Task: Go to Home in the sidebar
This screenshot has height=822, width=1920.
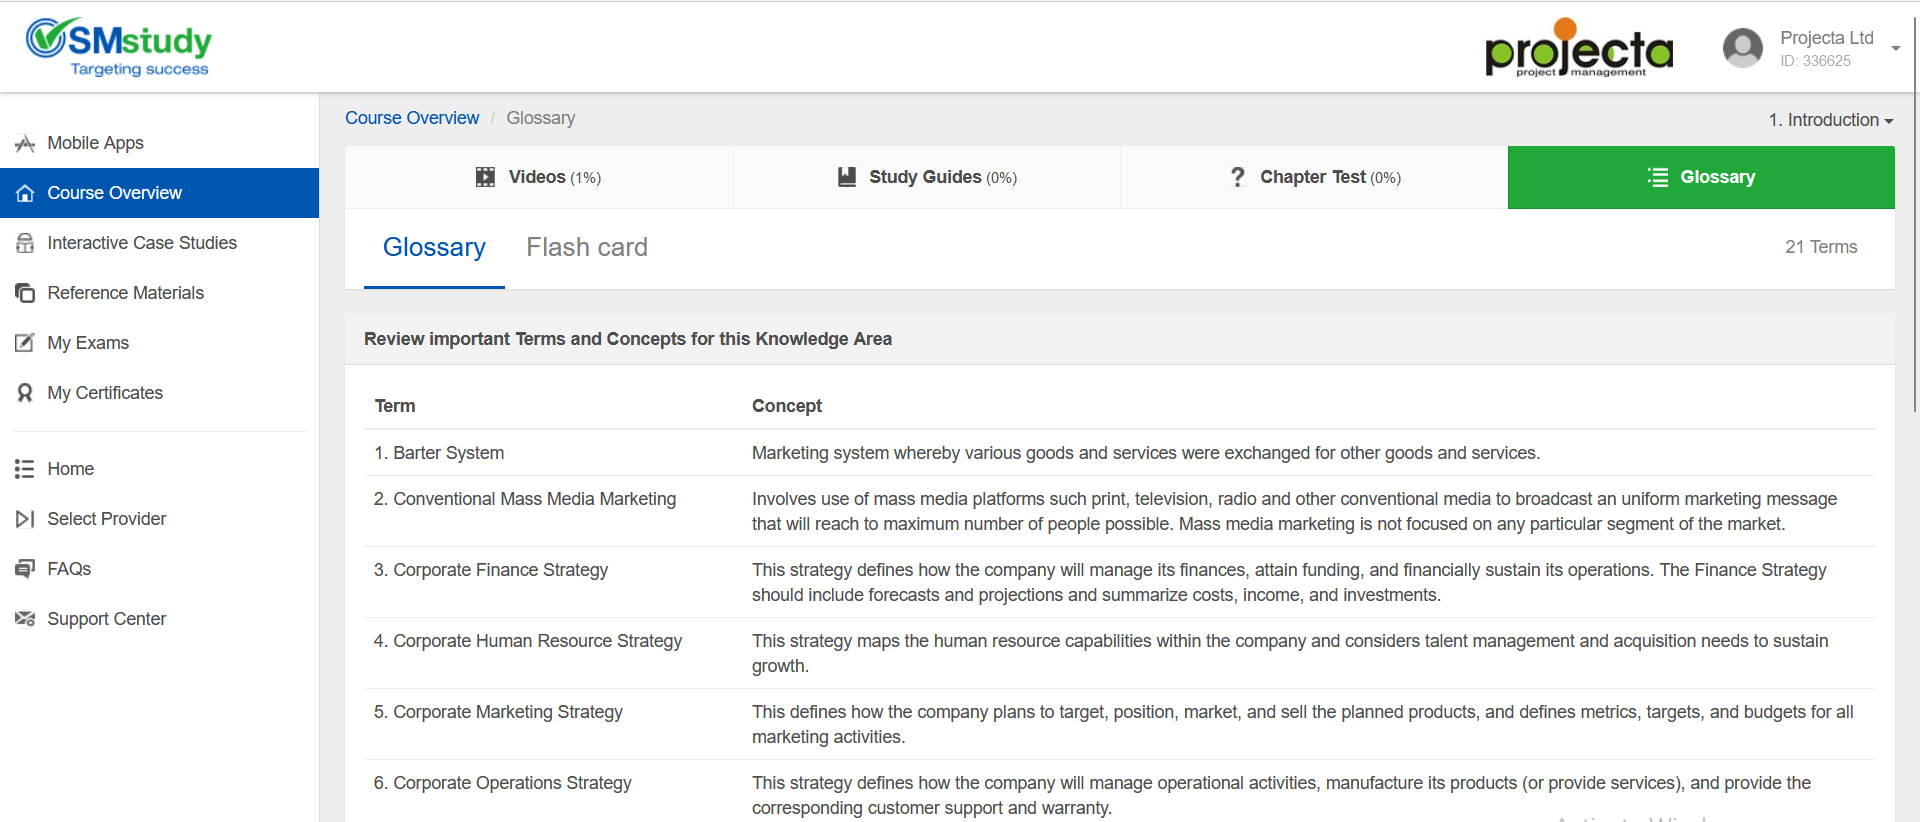Action: click(70, 469)
